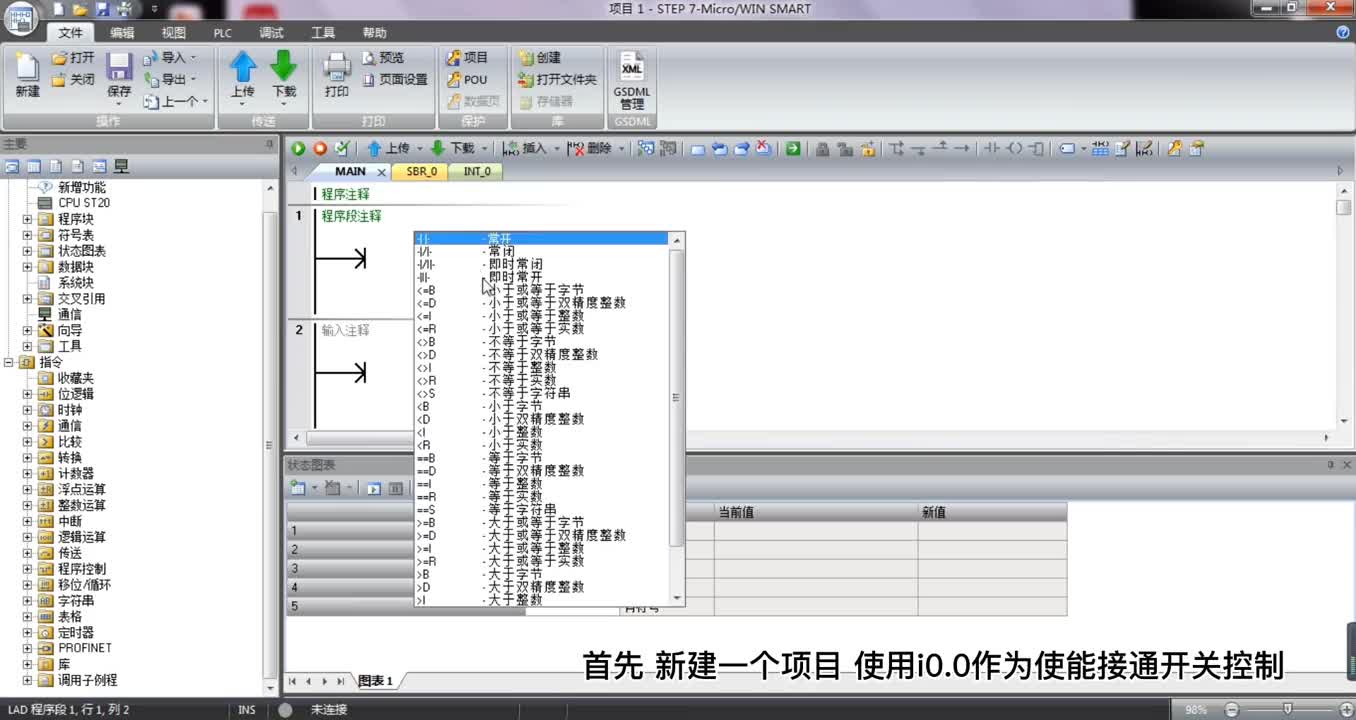The height and width of the screenshot is (720, 1356).
Task: Click the Compile program icon
Action: pyautogui.click(x=342, y=148)
